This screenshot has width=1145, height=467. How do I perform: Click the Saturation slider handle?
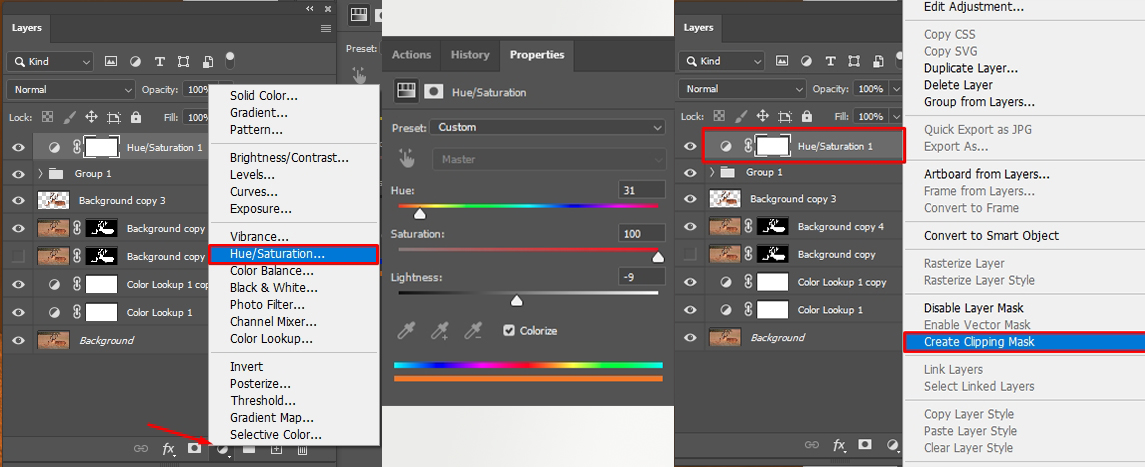click(x=658, y=257)
